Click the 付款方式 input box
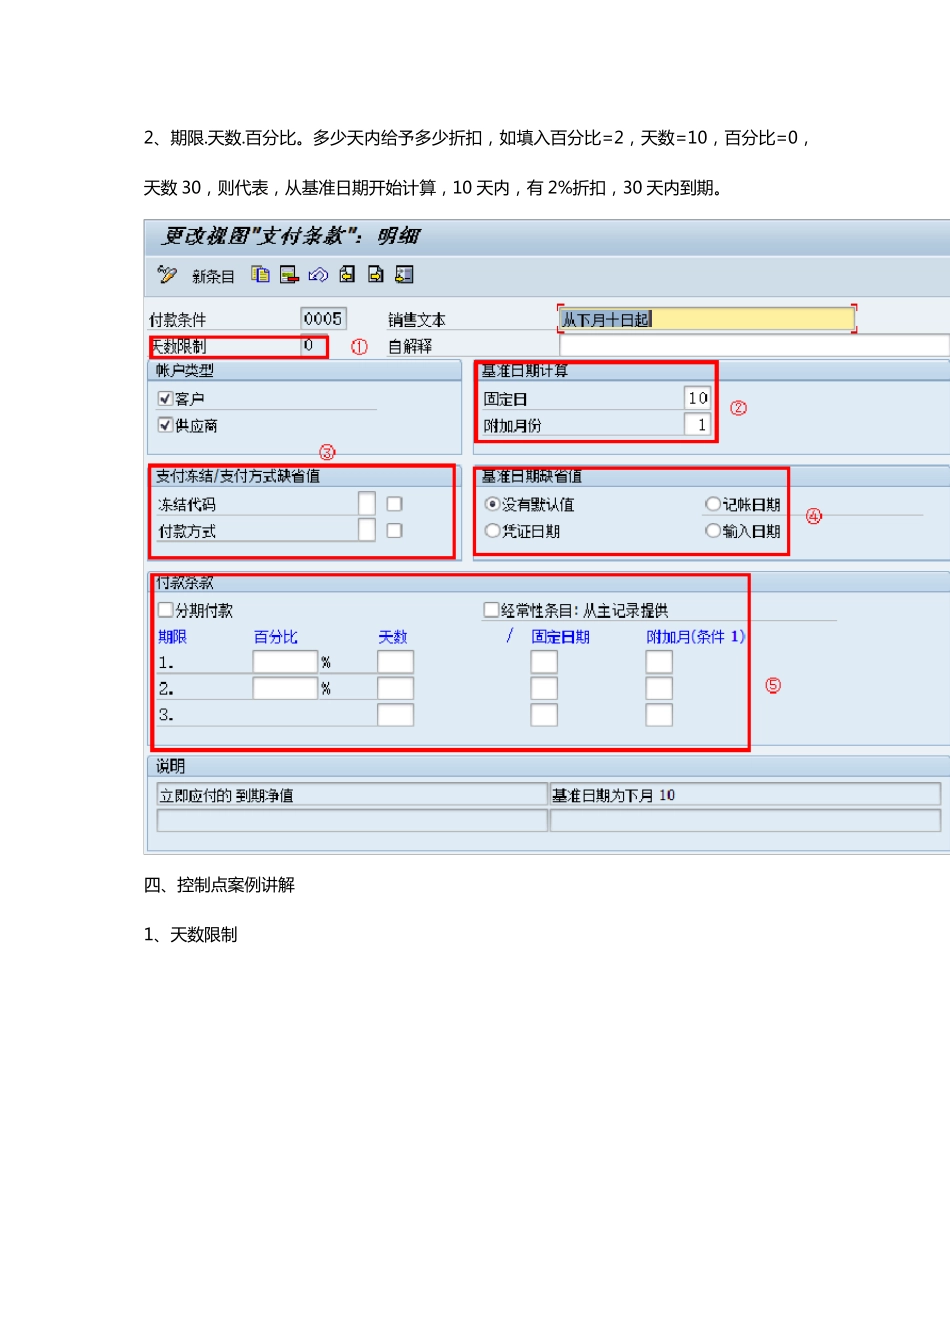Screen dimensions: 950x1344 pos(367,530)
